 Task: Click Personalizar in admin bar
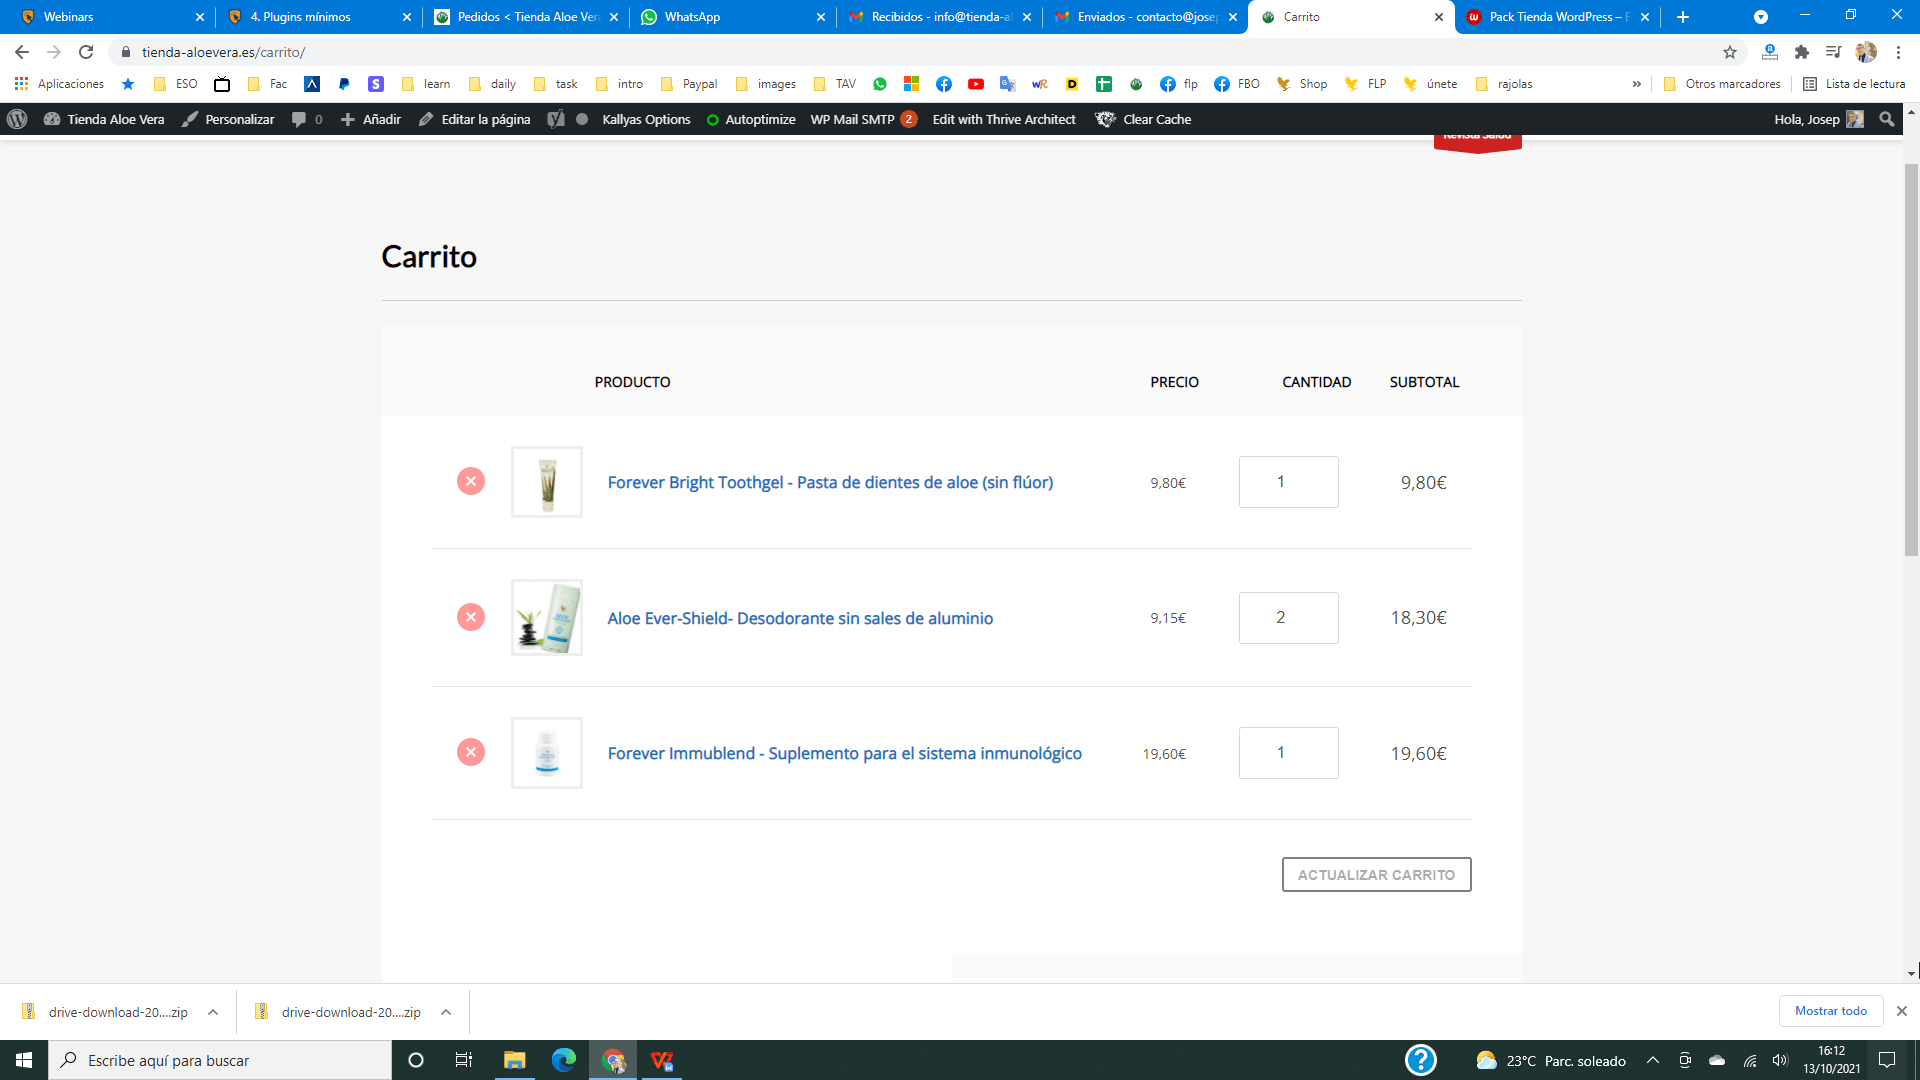point(228,119)
